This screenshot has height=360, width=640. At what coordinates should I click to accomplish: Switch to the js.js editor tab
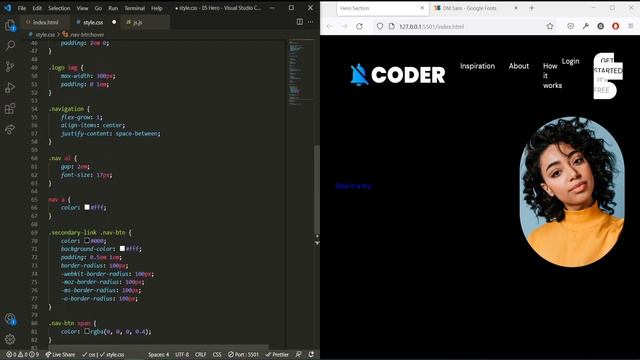(x=138, y=22)
